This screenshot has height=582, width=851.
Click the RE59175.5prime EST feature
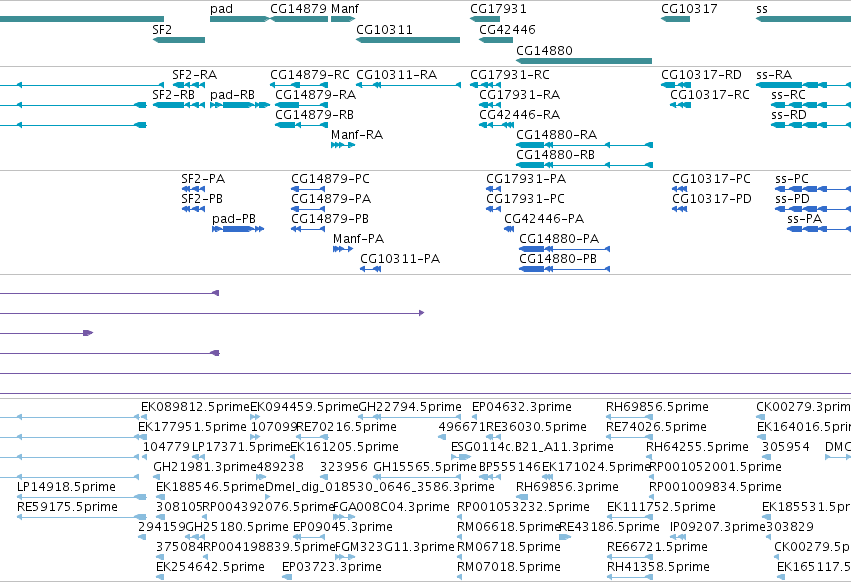[x=82, y=517]
